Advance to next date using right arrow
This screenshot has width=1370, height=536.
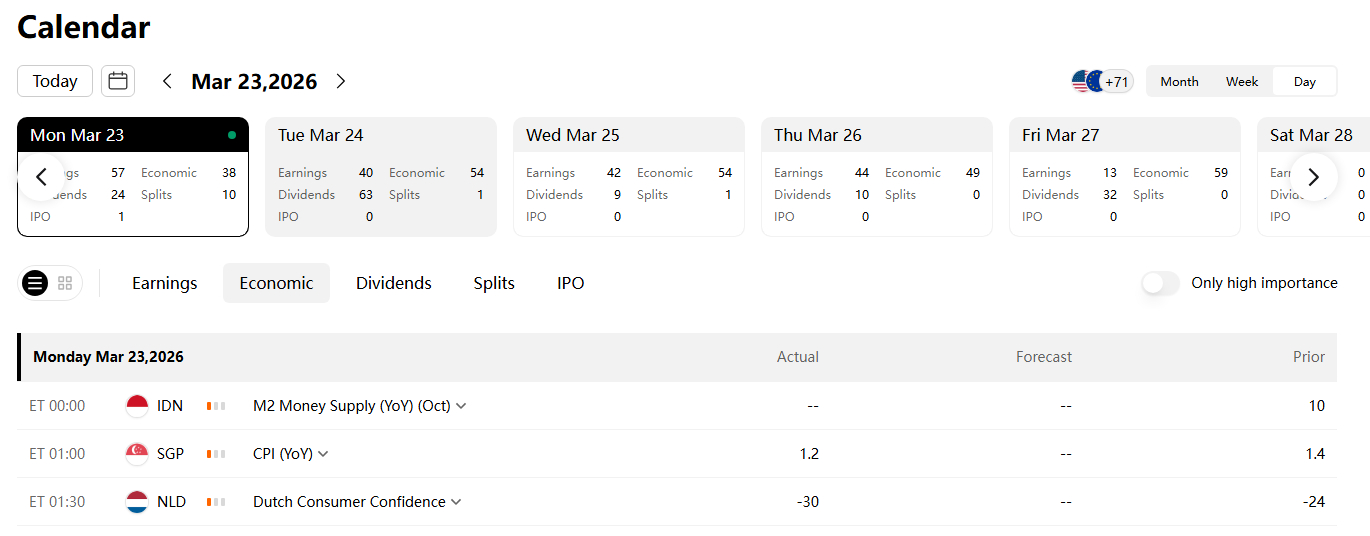click(x=341, y=81)
